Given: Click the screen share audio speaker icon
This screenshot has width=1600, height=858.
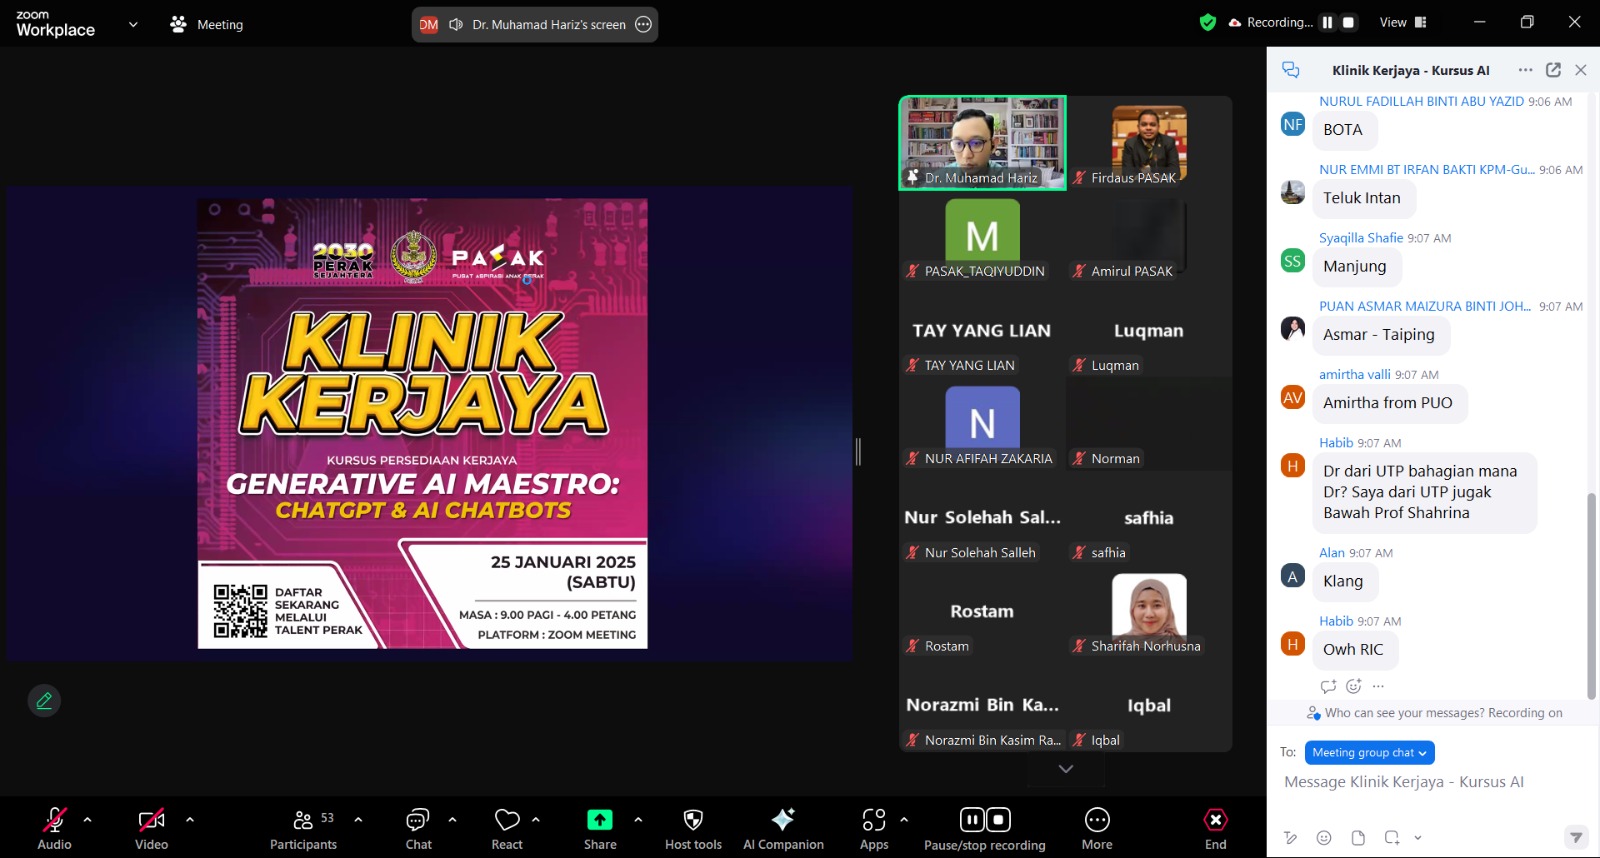Looking at the screenshot, I should pyautogui.click(x=456, y=24).
